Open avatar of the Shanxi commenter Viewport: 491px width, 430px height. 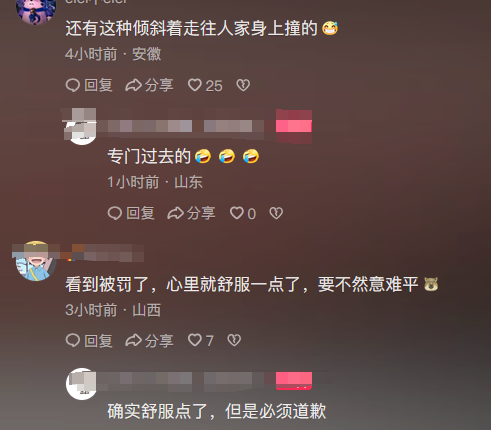click(36, 261)
